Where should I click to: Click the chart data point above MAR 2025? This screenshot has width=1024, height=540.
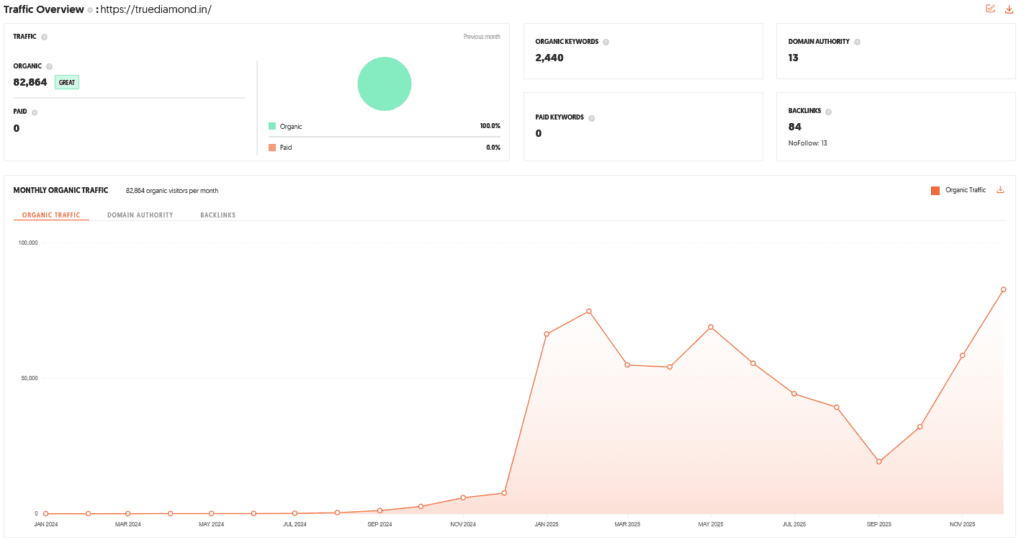pyautogui.click(x=628, y=365)
